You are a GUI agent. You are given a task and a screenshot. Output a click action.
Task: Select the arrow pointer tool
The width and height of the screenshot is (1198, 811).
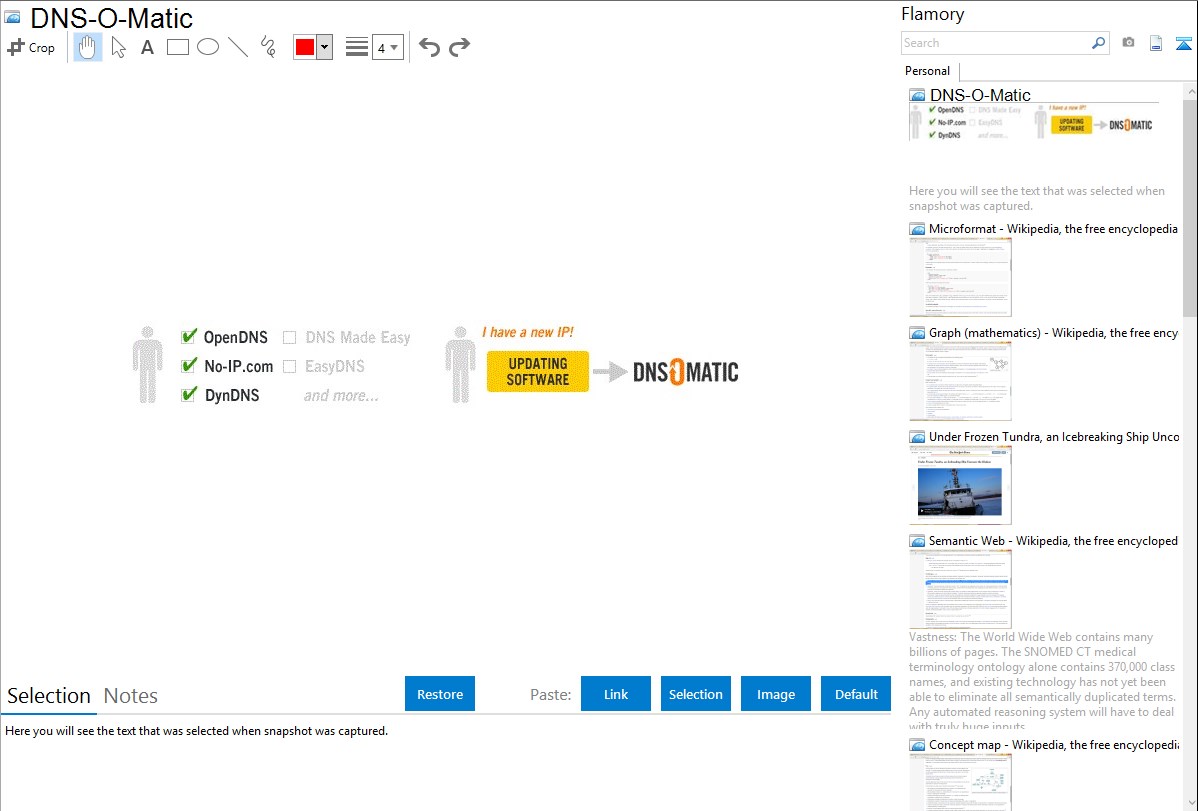118,47
